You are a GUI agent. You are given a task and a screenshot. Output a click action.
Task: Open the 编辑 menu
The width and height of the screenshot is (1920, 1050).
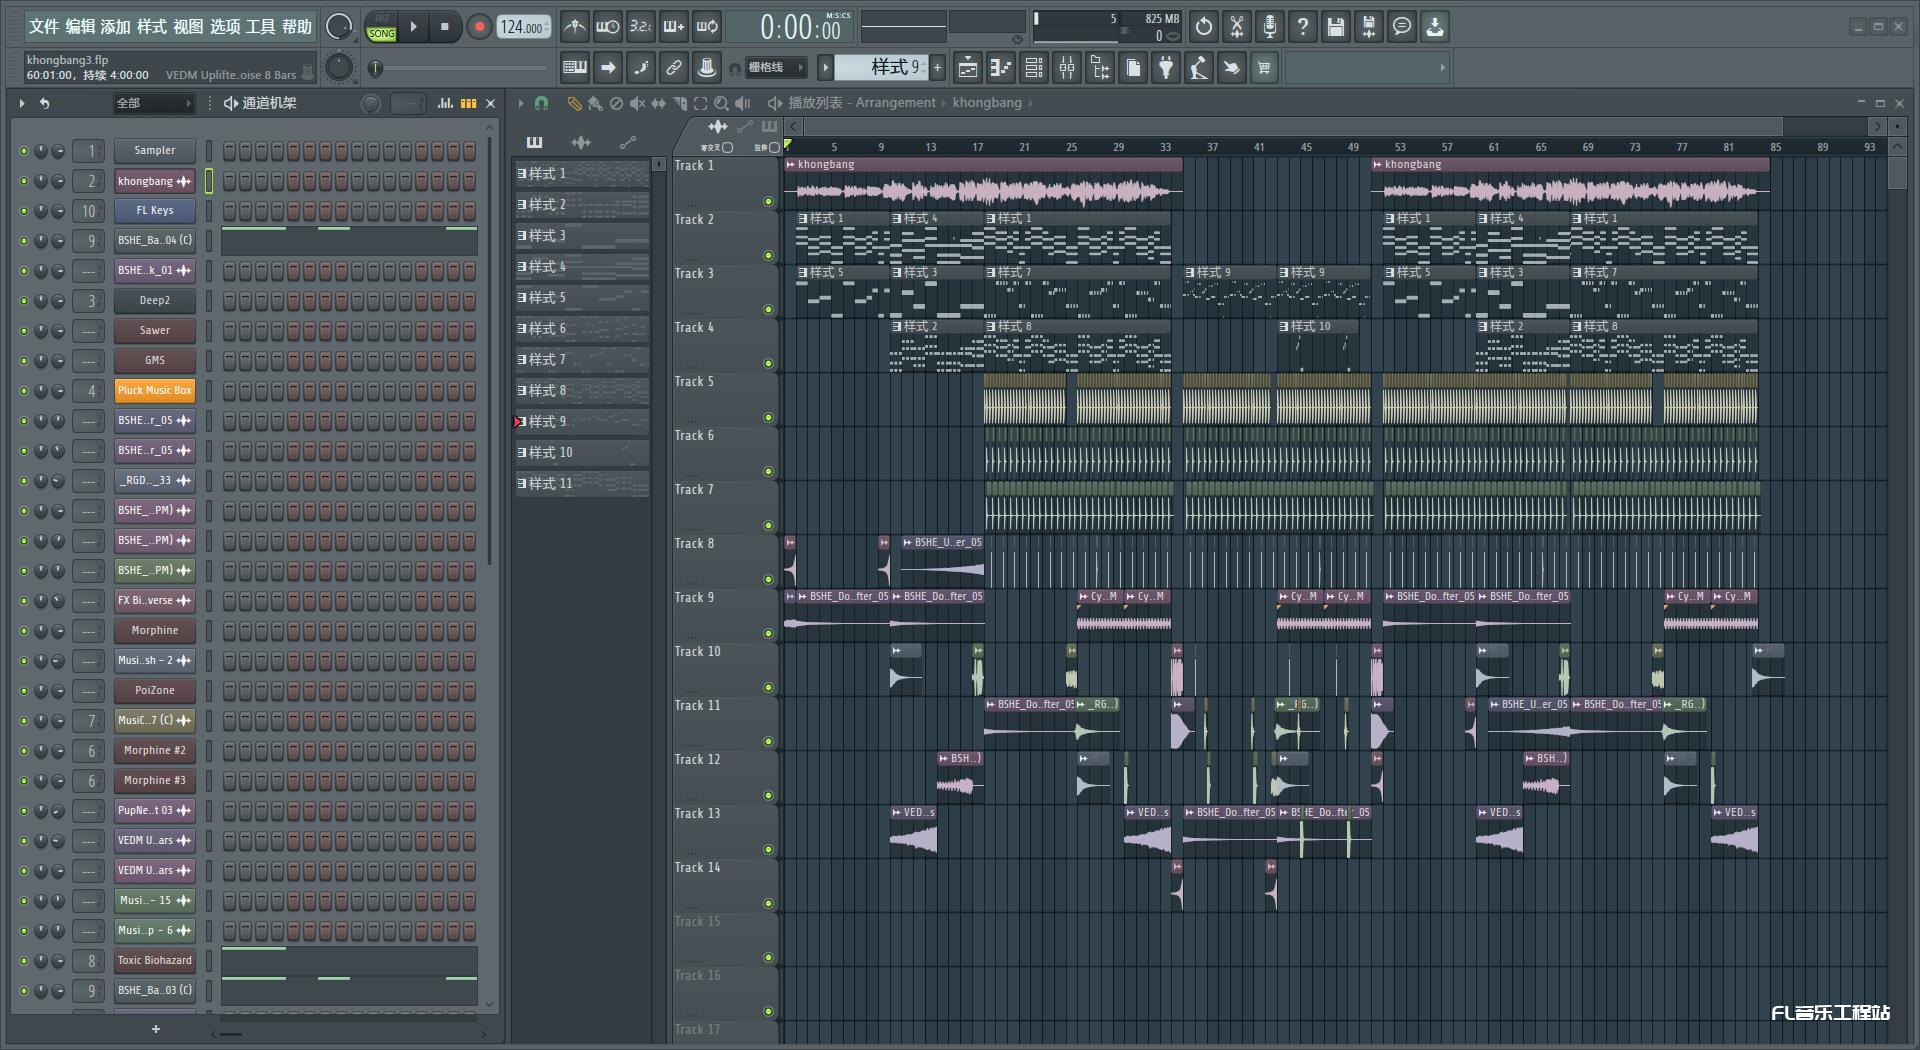(x=80, y=27)
